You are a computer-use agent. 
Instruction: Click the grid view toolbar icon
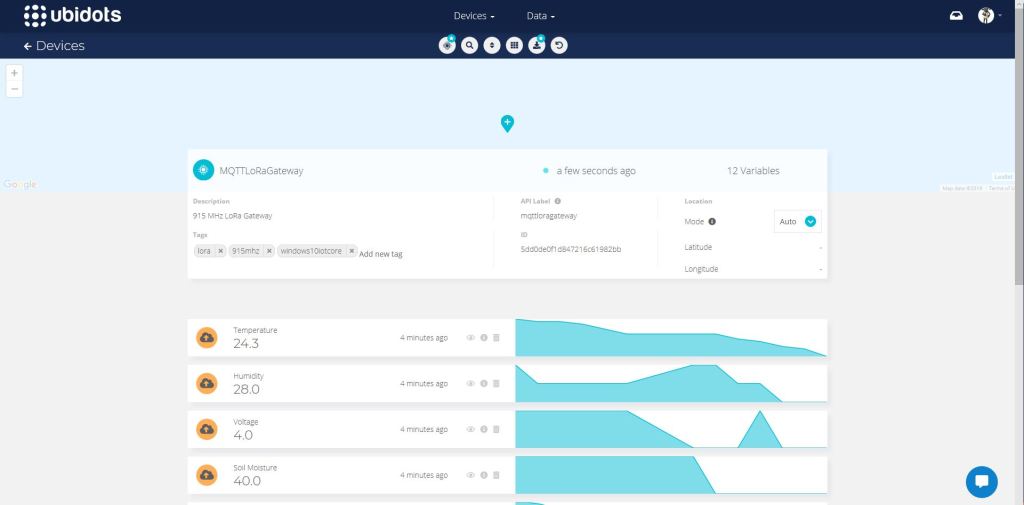514,45
